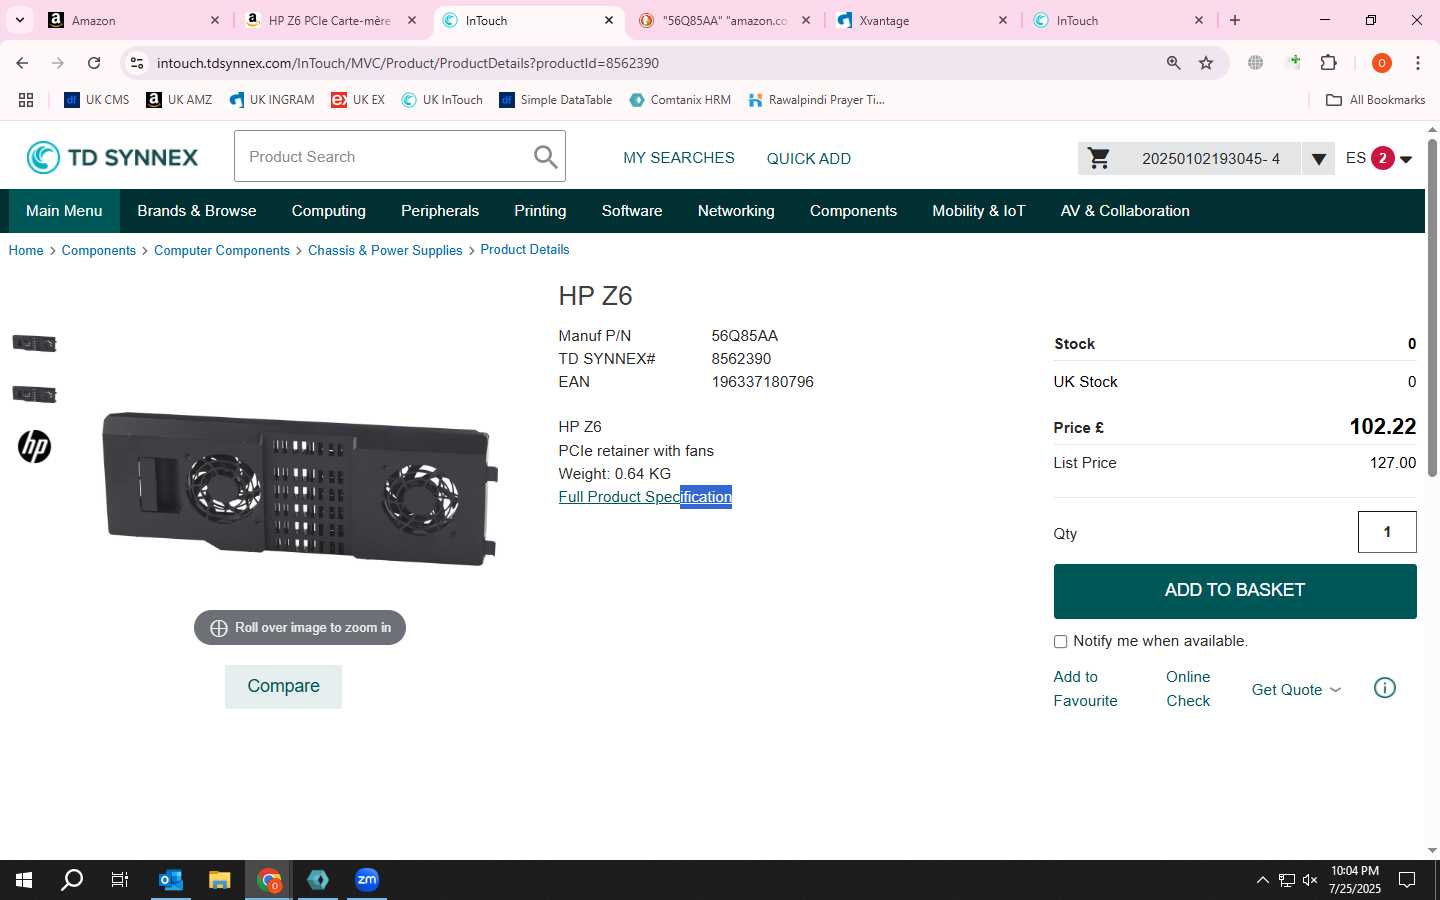The height and width of the screenshot is (900, 1440).
Task: Click the HP brand logo thumbnail
Action: click(x=34, y=446)
